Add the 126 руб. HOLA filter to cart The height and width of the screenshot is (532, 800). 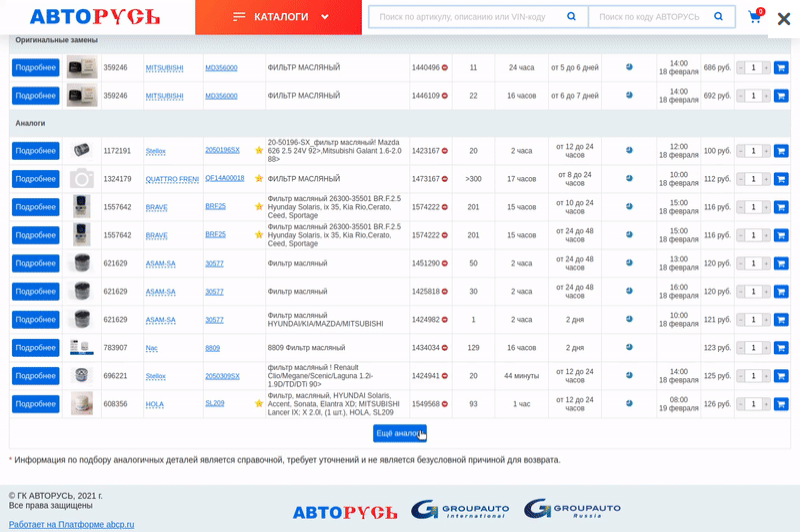tap(781, 404)
